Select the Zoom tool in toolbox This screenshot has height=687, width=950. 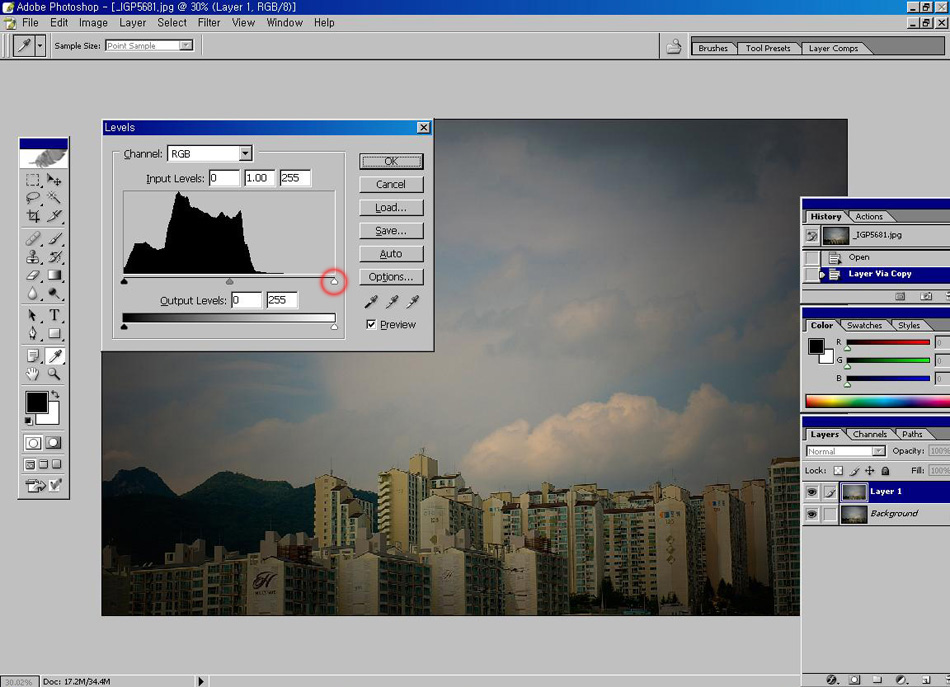(55, 374)
